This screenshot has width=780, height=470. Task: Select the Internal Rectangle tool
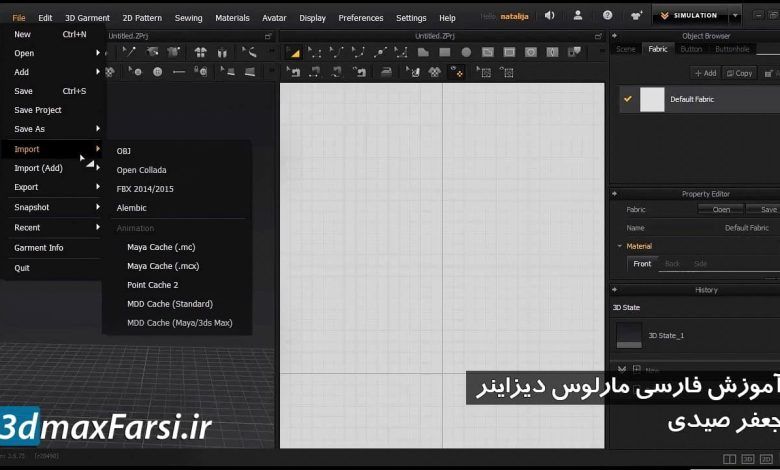(x=509, y=52)
